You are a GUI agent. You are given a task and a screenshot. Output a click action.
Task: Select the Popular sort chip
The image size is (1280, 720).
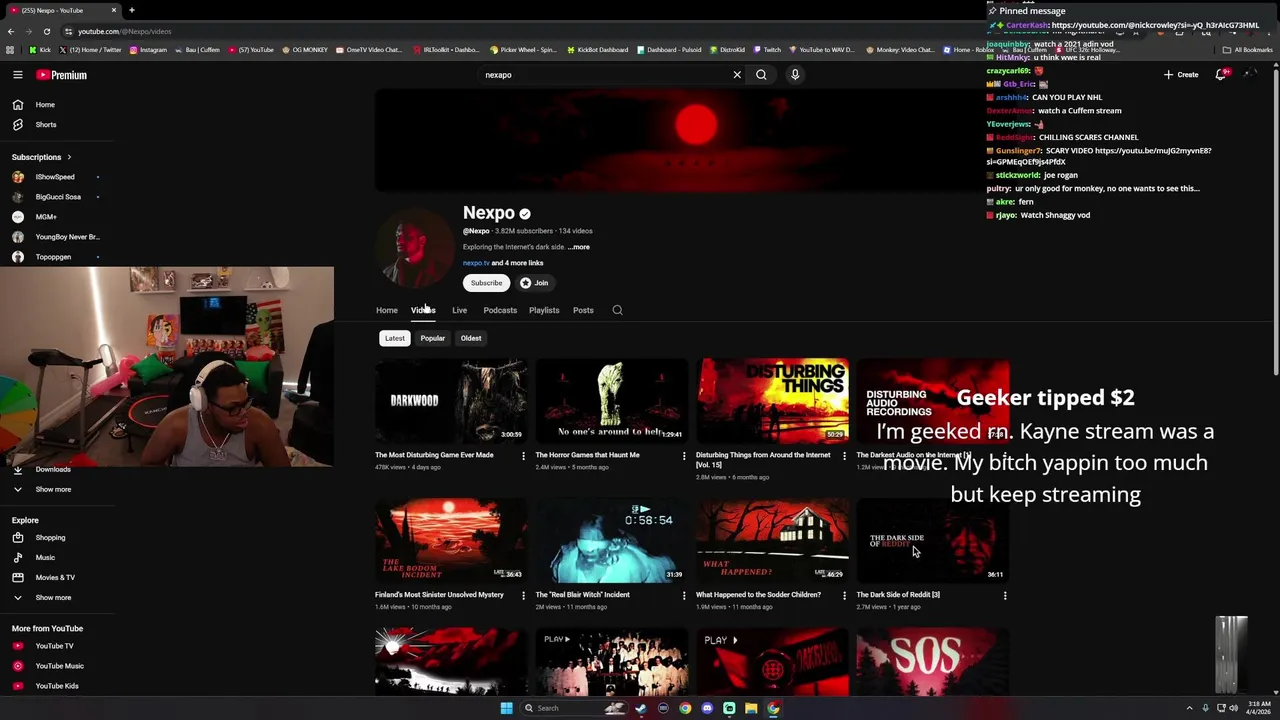coord(432,338)
